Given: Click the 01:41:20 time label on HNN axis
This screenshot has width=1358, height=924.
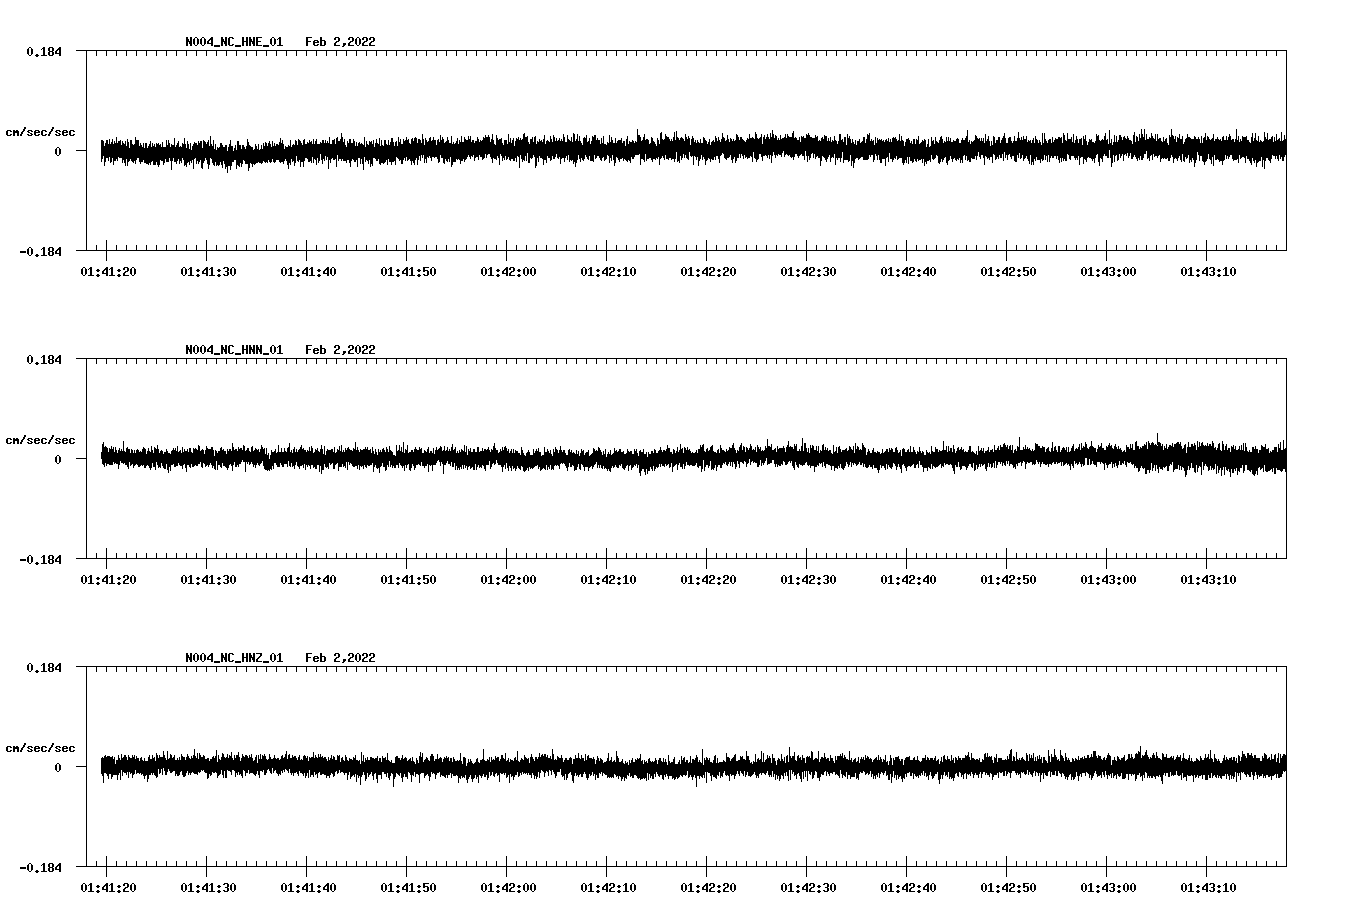Looking at the screenshot, I should 108,580.
